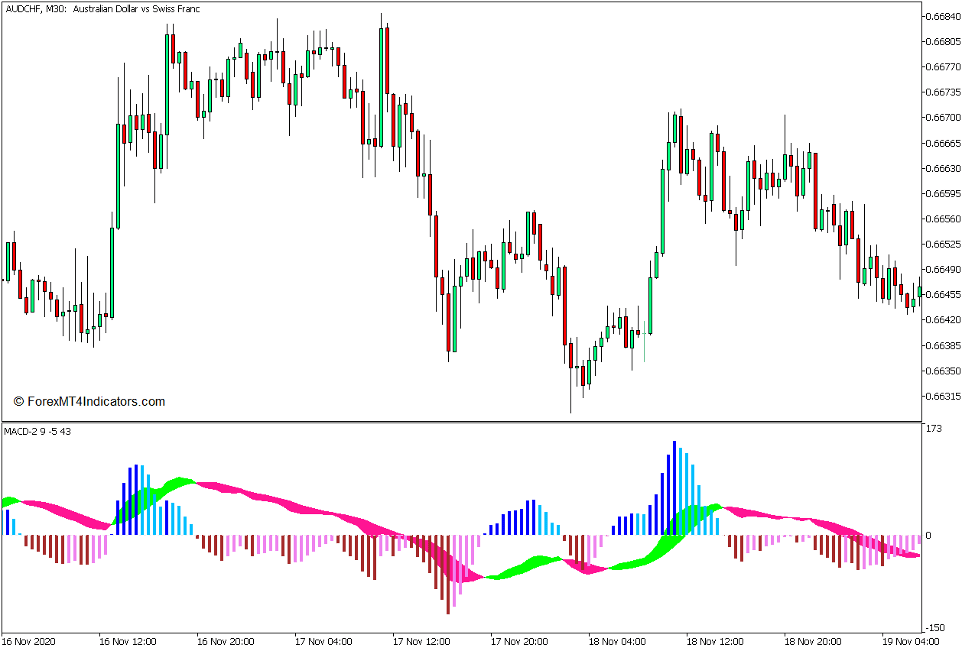
Task: Select a red candle at the chart's right edge
Action: tap(910, 300)
